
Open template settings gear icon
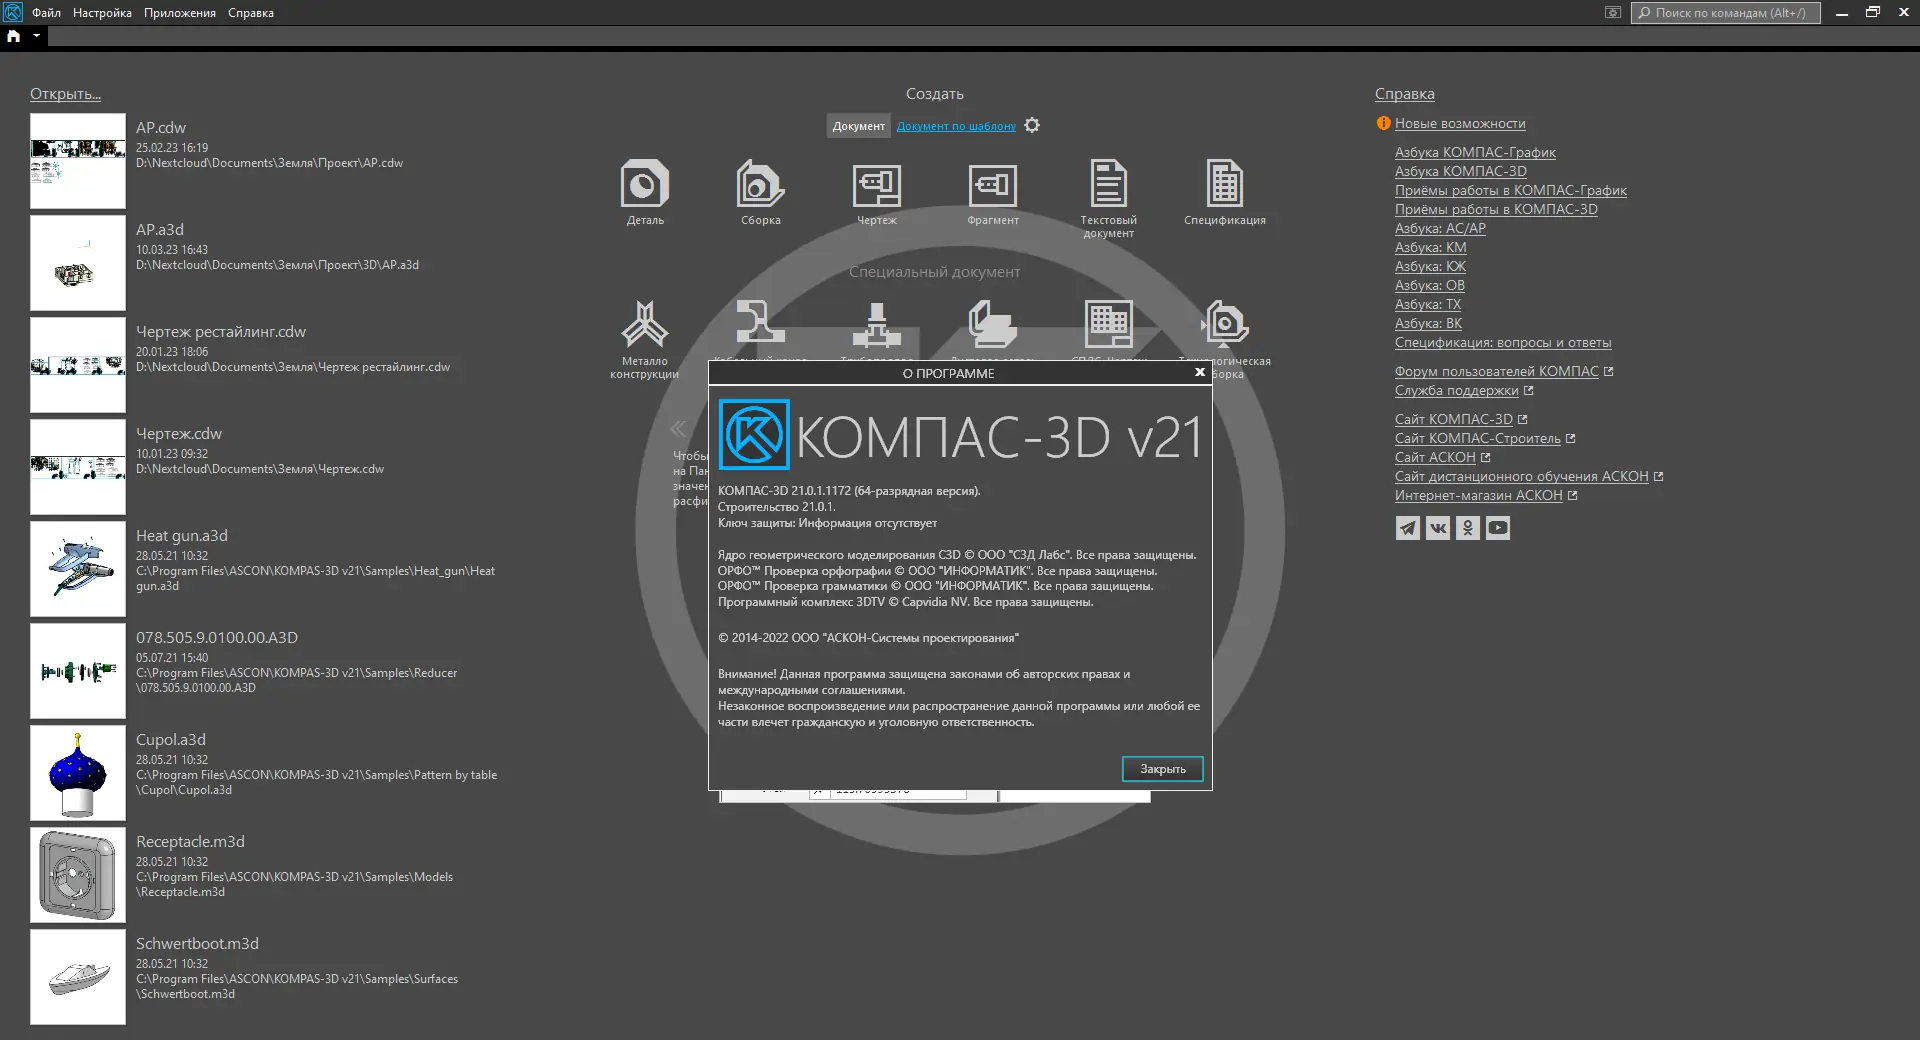coord(1032,125)
